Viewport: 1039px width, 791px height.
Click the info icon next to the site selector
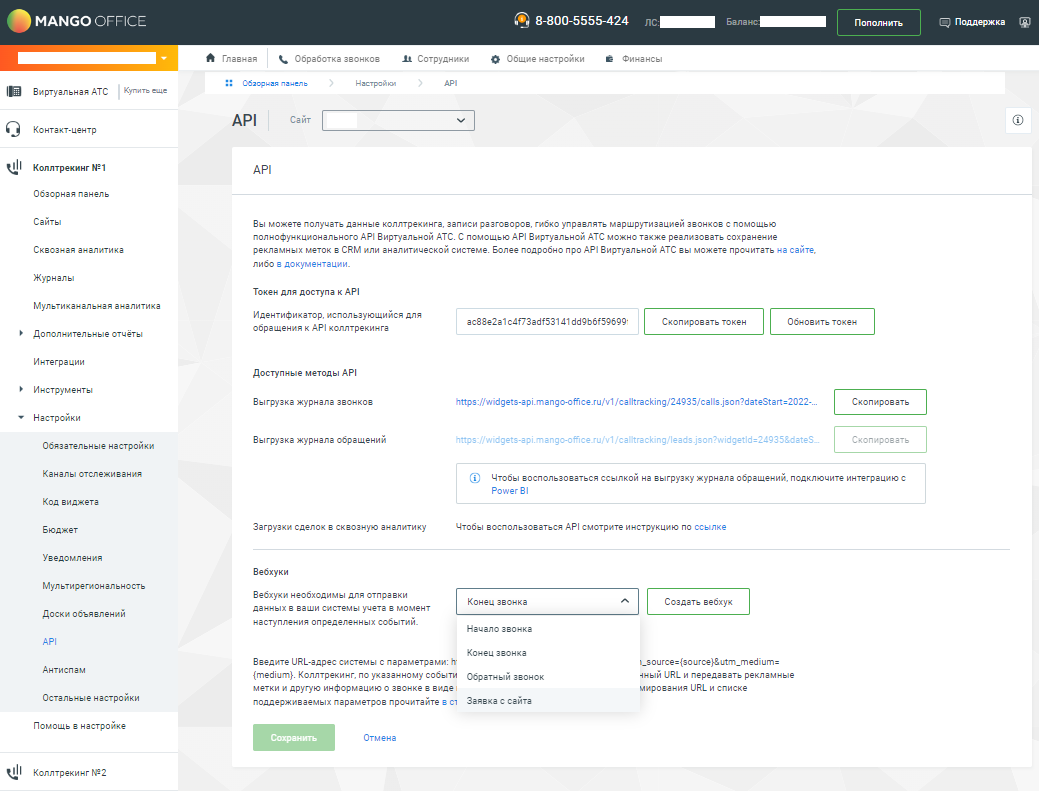1017,120
